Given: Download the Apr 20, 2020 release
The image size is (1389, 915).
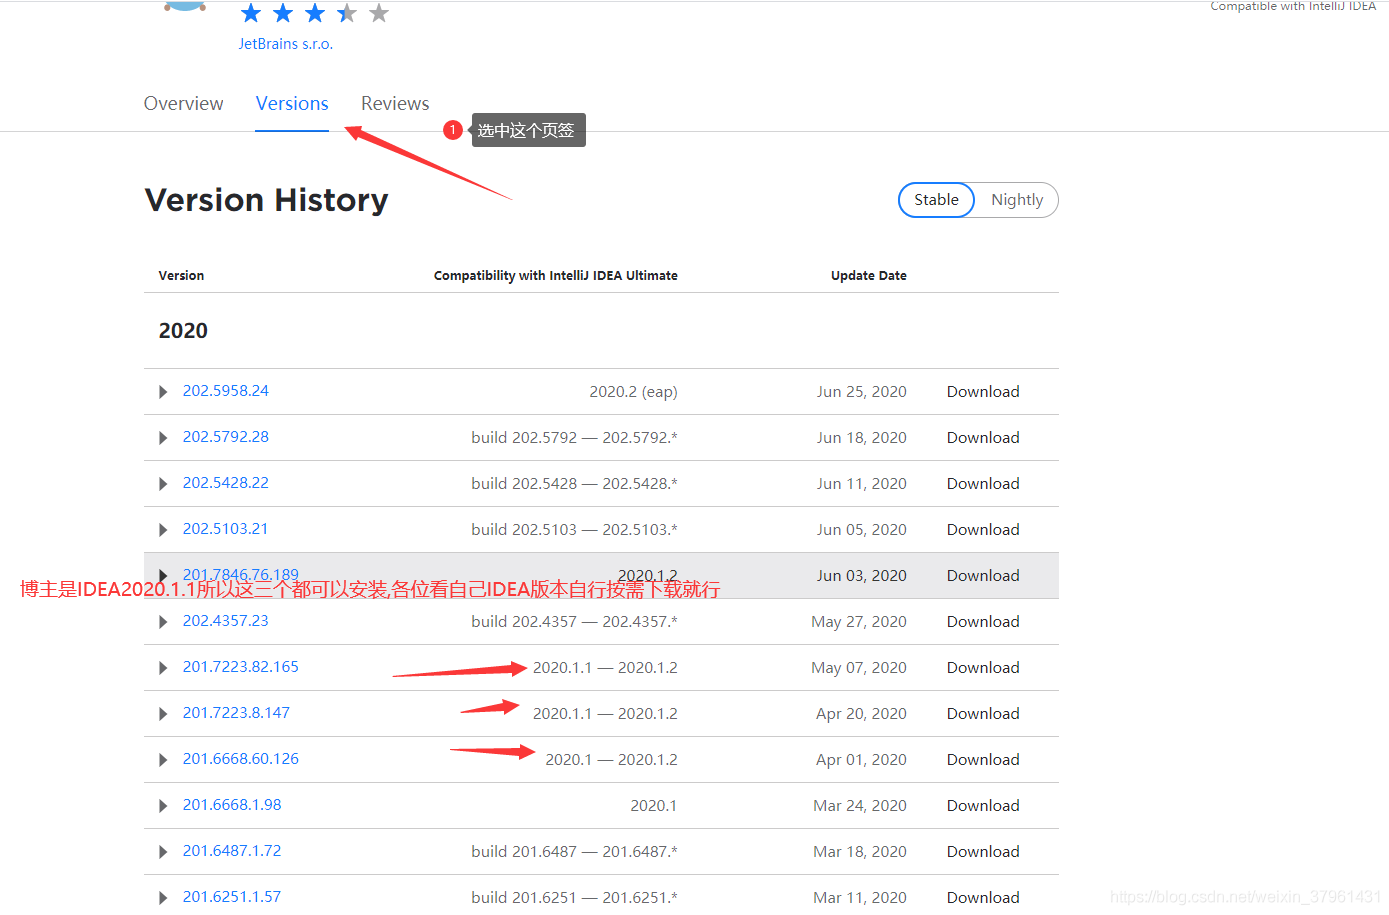Looking at the screenshot, I should pyautogui.click(x=983, y=714).
